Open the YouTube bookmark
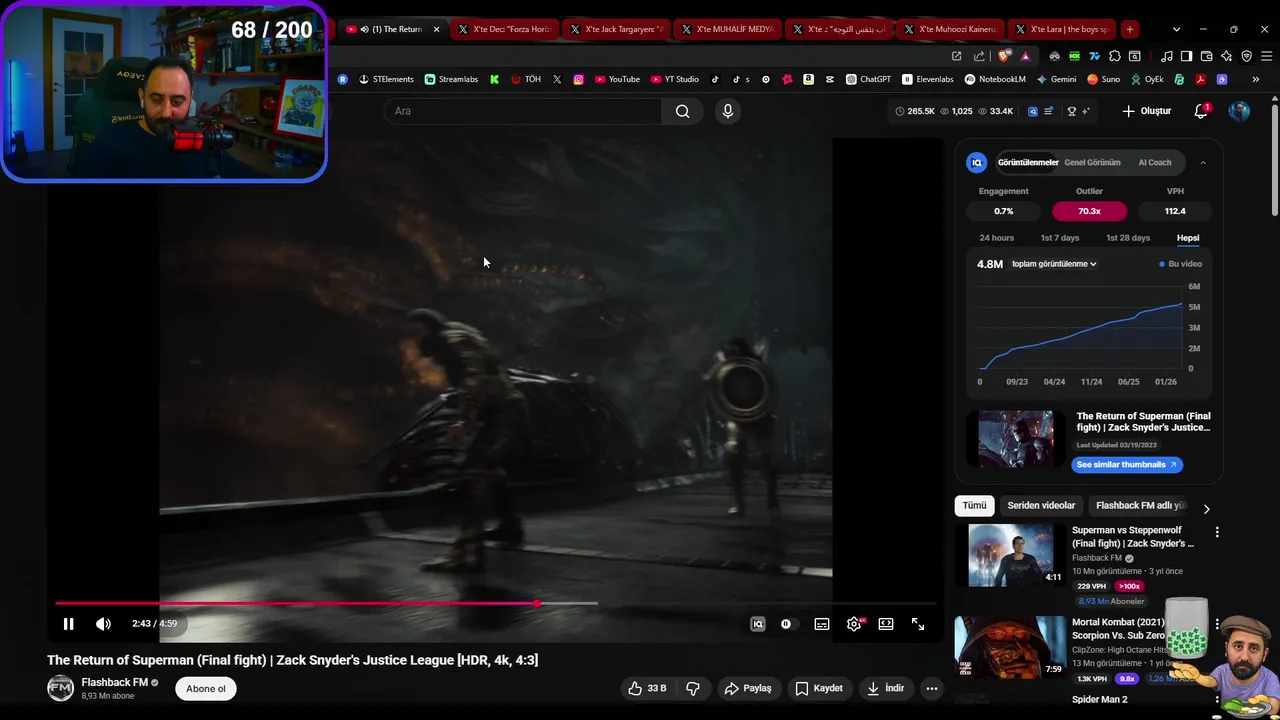The image size is (1280, 720). (617, 79)
